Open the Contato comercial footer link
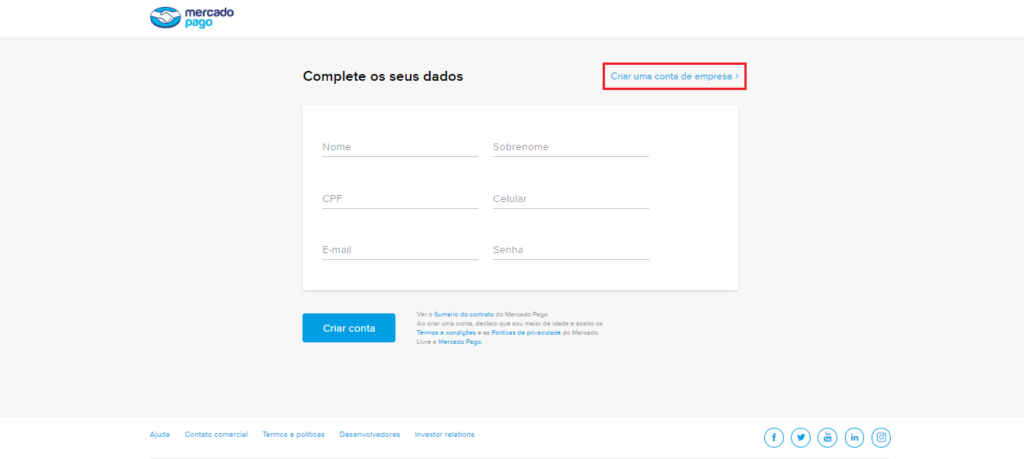The width and height of the screenshot is (1024, 459). pos(216,434)
